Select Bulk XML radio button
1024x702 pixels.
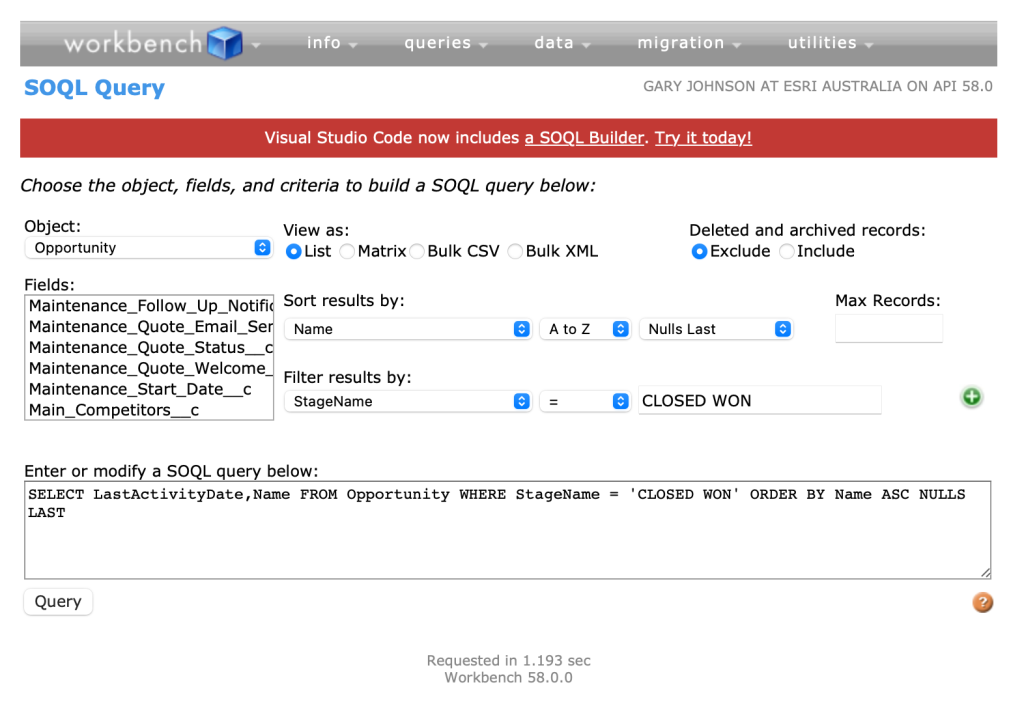[x=516, y=252]
